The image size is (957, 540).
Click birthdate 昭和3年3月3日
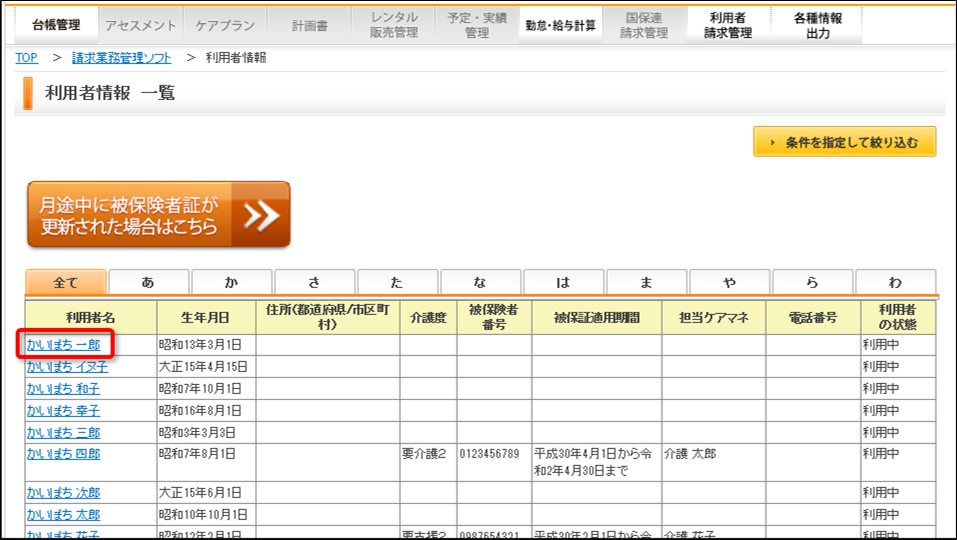tap(197, 433)
